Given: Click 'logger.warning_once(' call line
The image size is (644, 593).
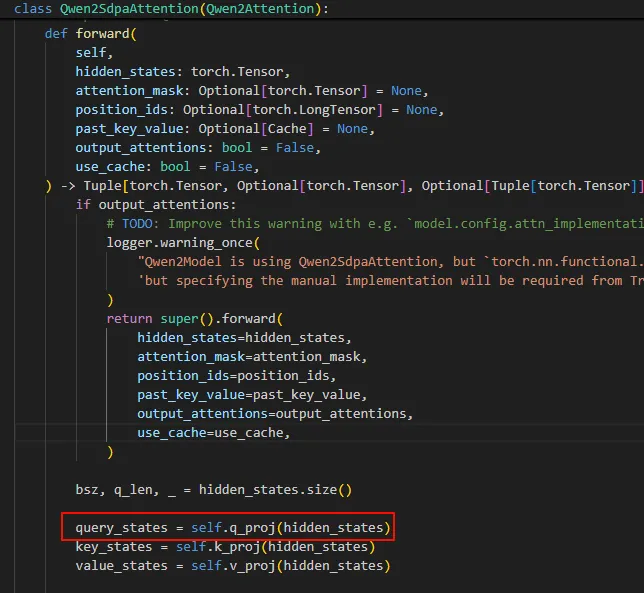Looking at the screenshot, I should click(183, 243).
